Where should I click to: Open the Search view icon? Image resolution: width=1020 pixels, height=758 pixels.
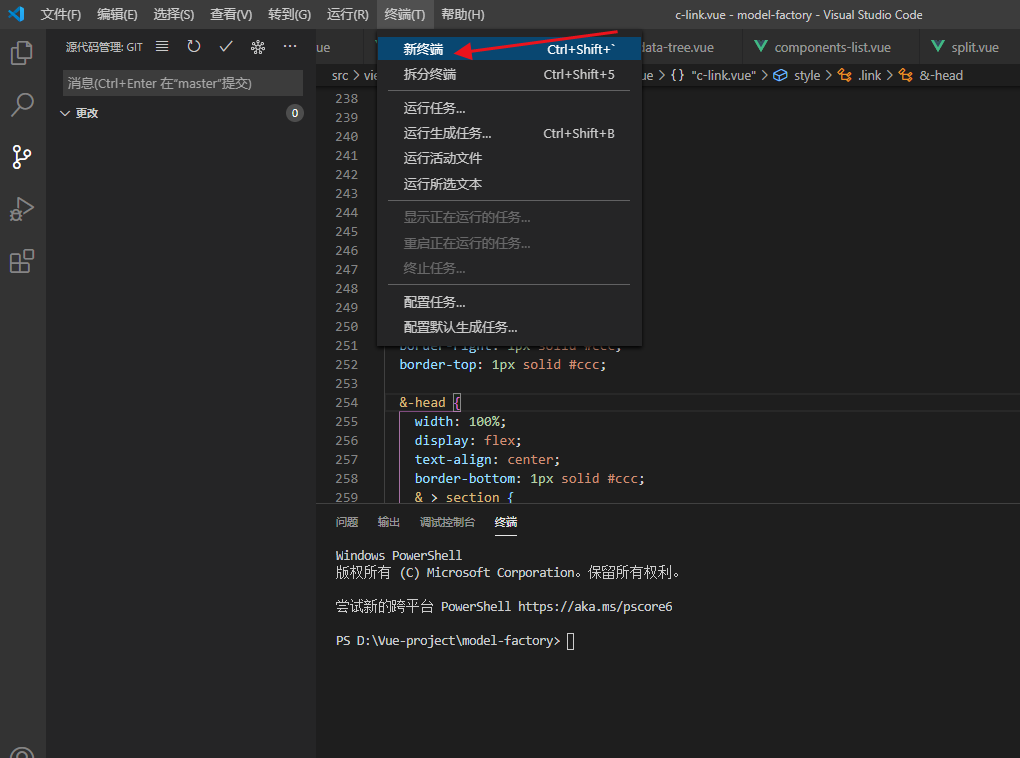tap(21, 104)
